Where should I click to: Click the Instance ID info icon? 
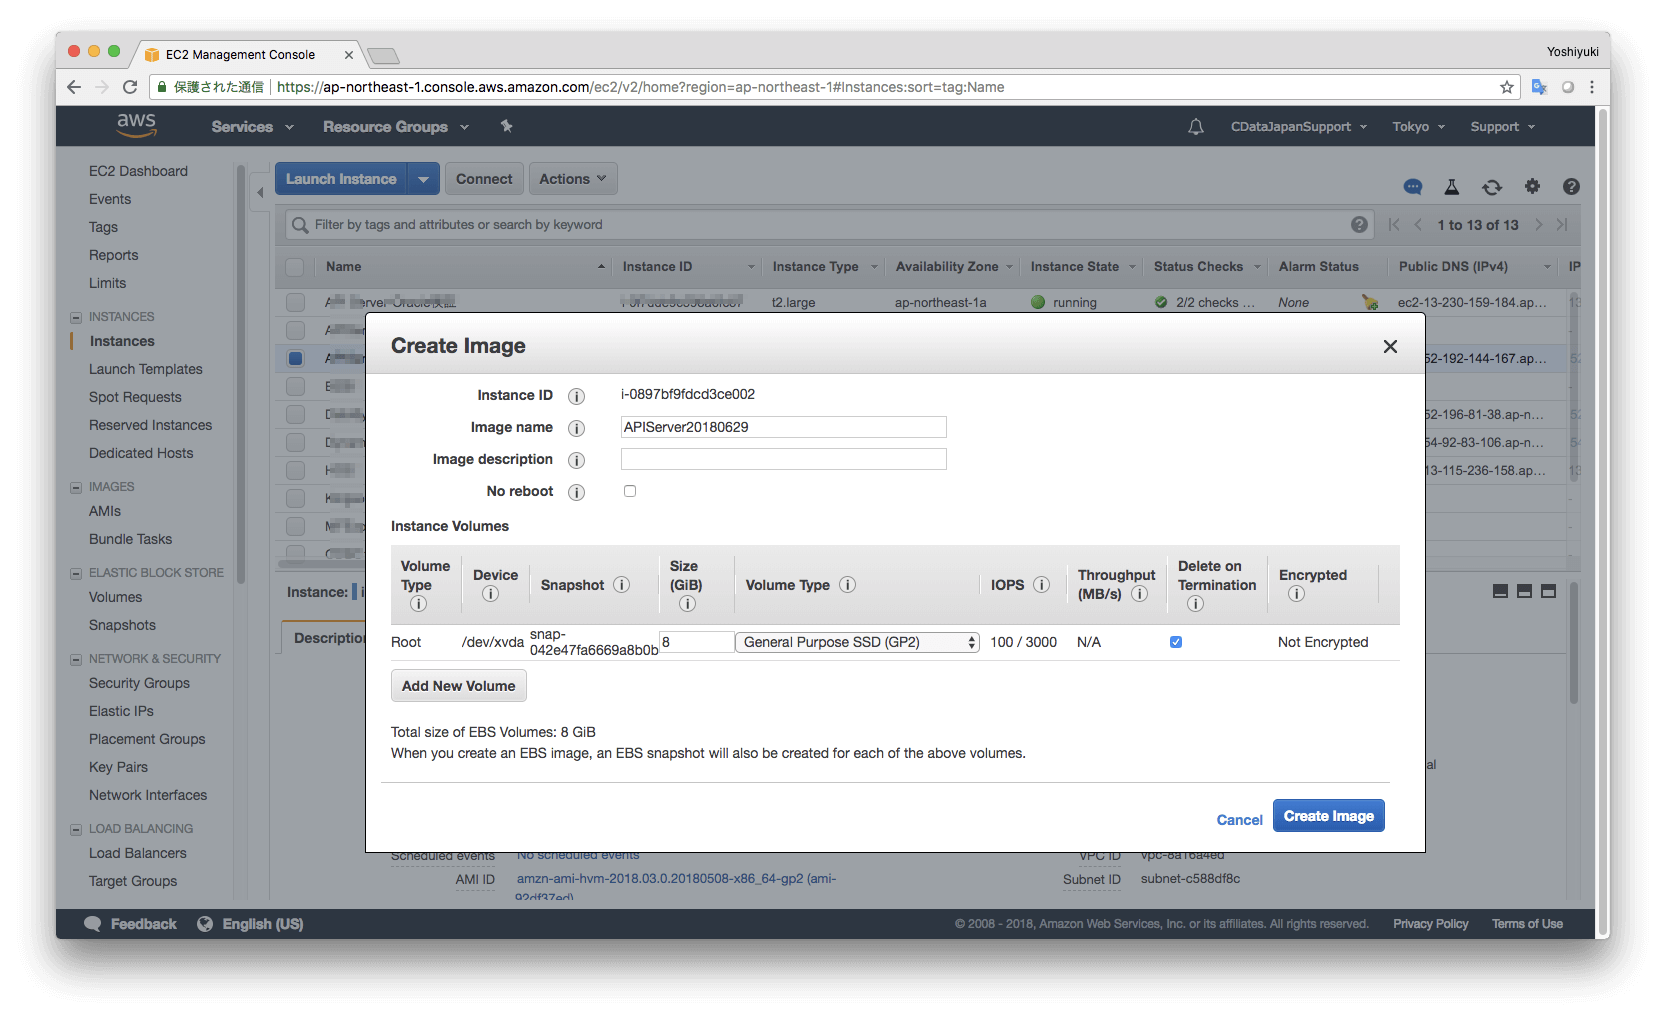pos(576,396)
